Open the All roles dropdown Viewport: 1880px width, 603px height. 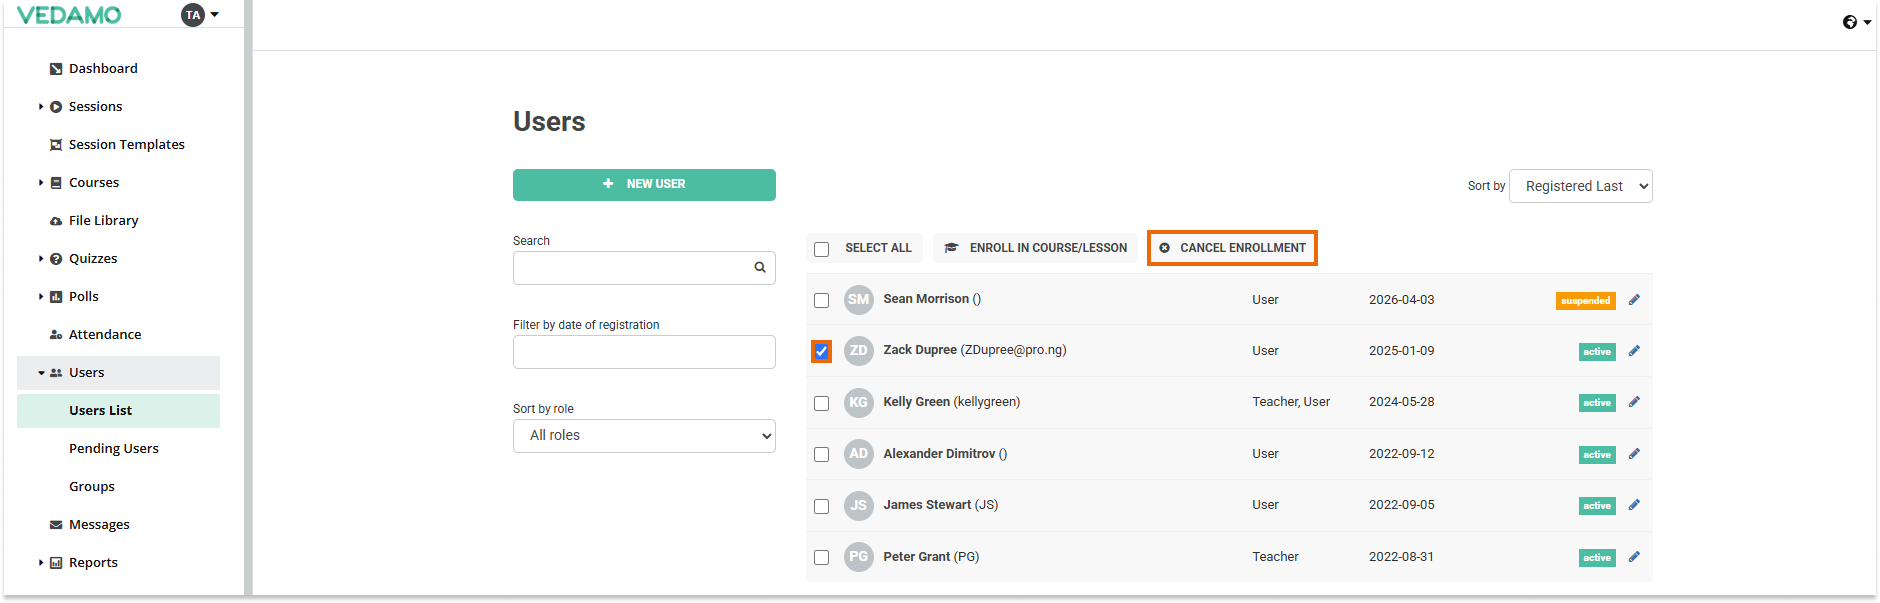pyautogui.click(x=644, y=436)
